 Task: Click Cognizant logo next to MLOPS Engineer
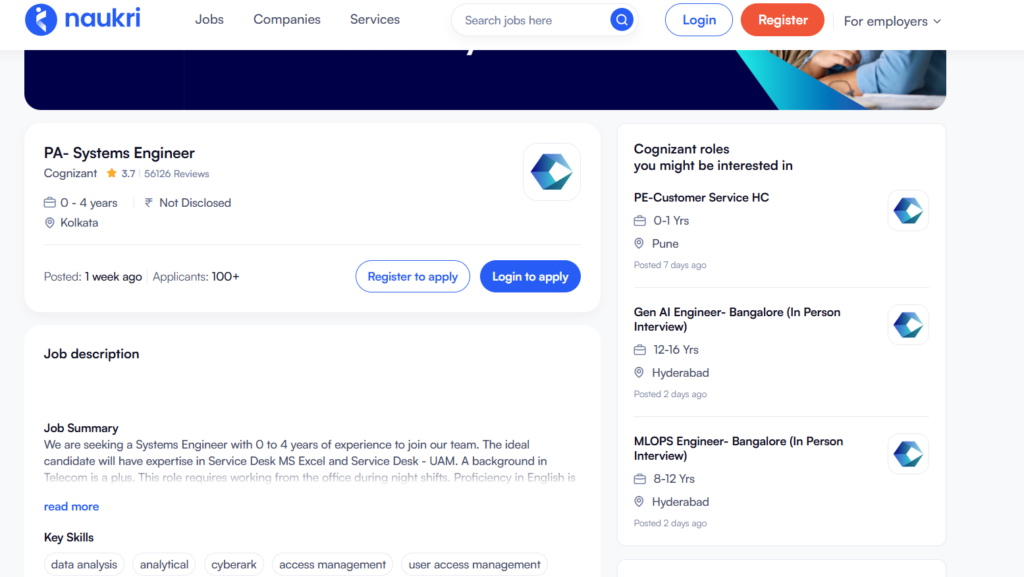(x=908, y=454)
